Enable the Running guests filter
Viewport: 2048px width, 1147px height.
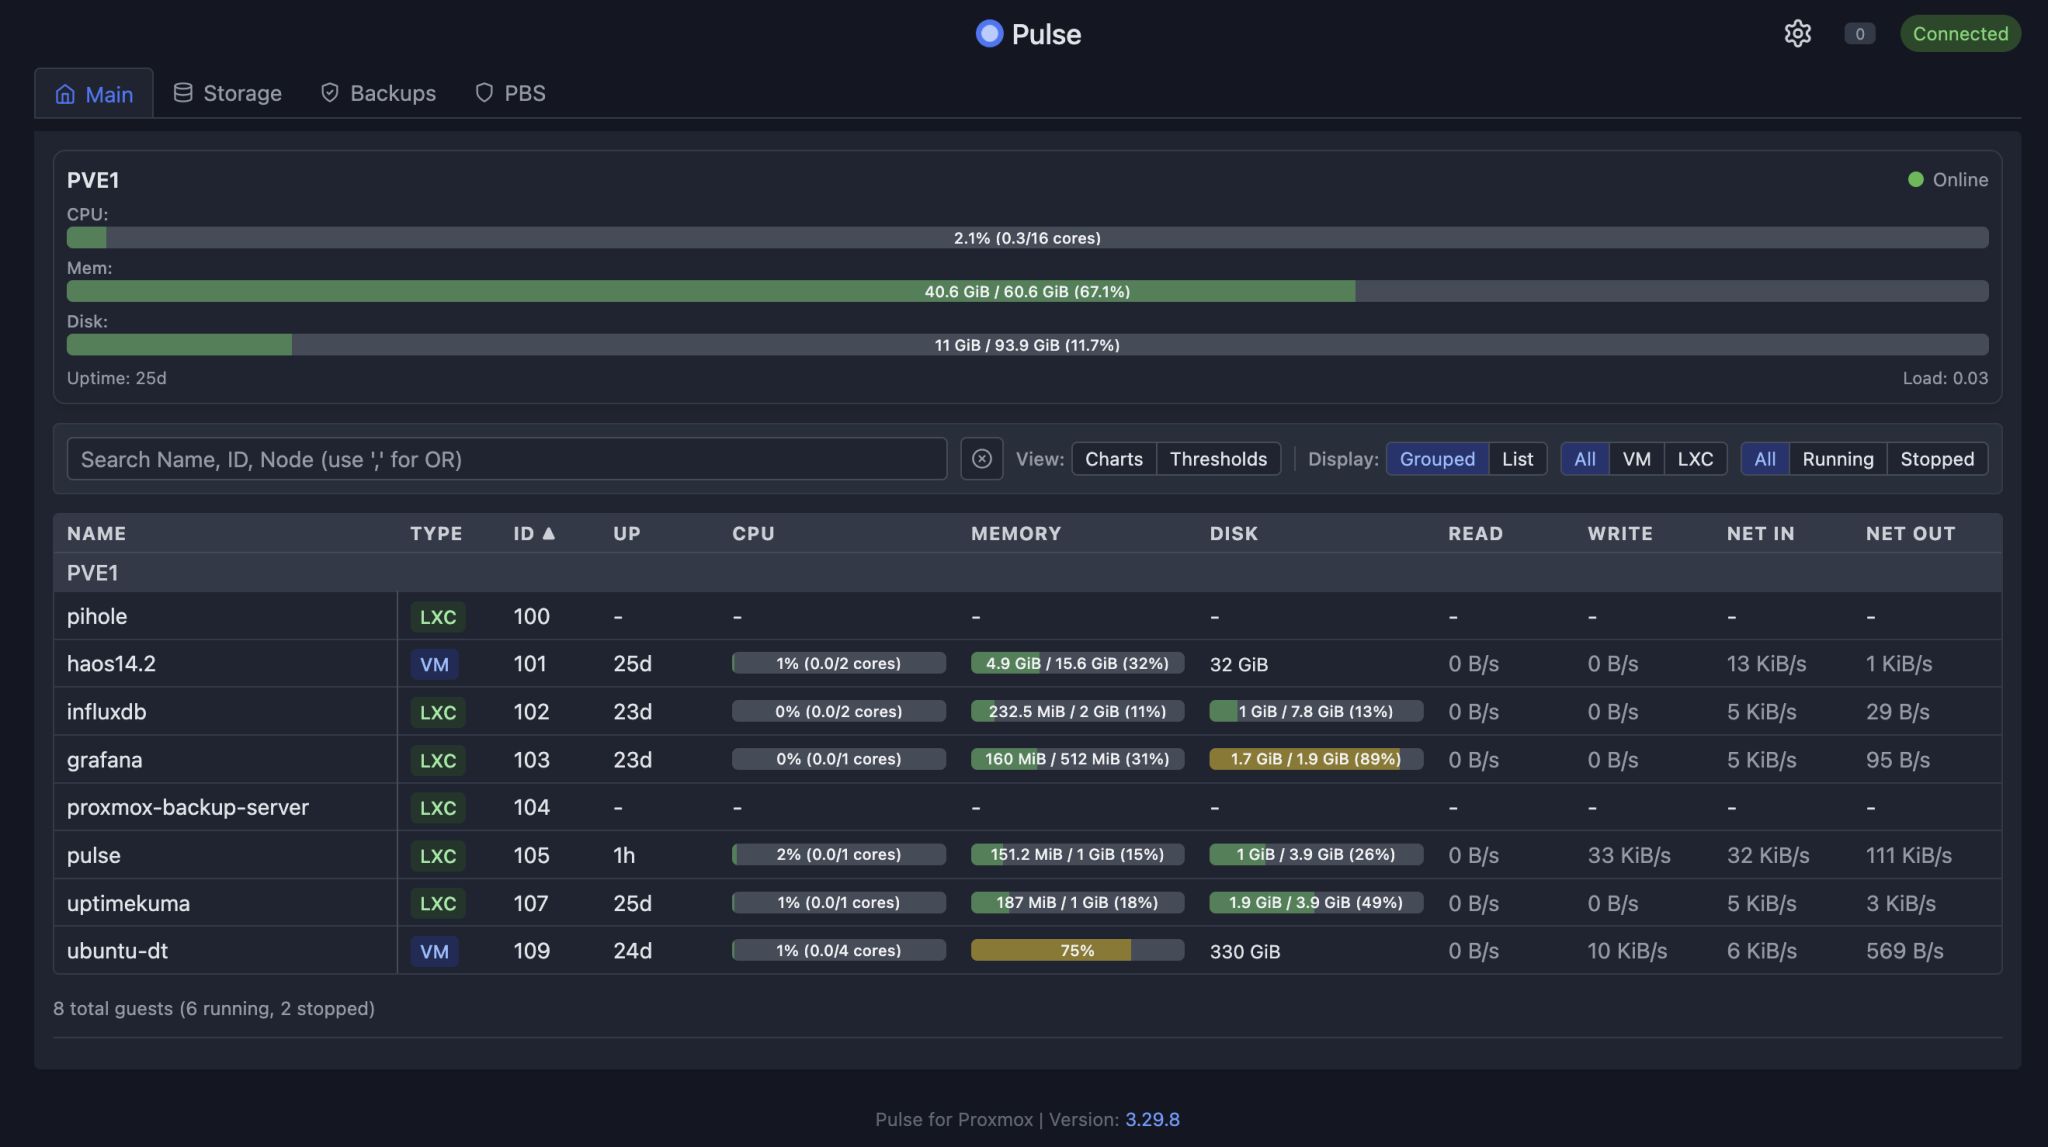[x=1838, y=458]
